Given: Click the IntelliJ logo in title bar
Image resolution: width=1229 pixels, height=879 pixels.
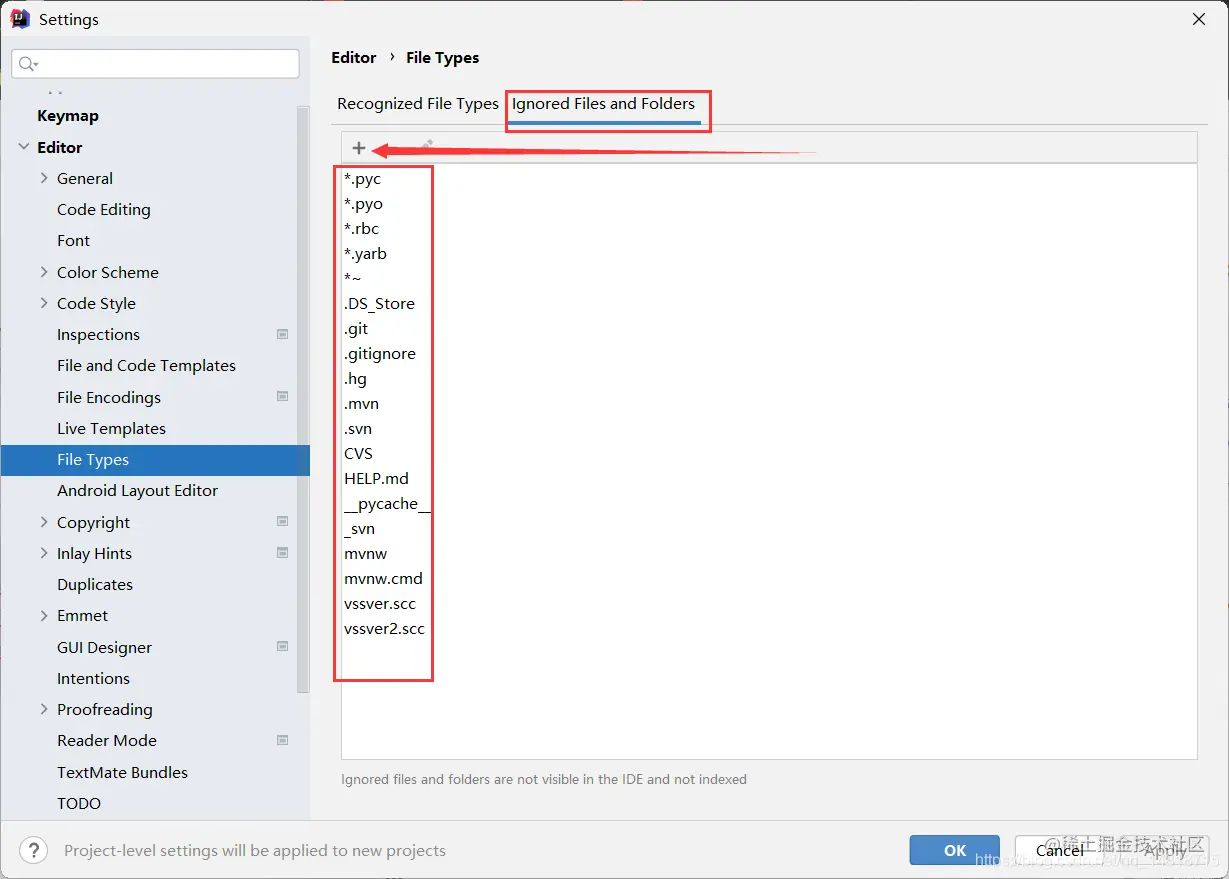Looking at the screenshot, I should tap(20, 19).
